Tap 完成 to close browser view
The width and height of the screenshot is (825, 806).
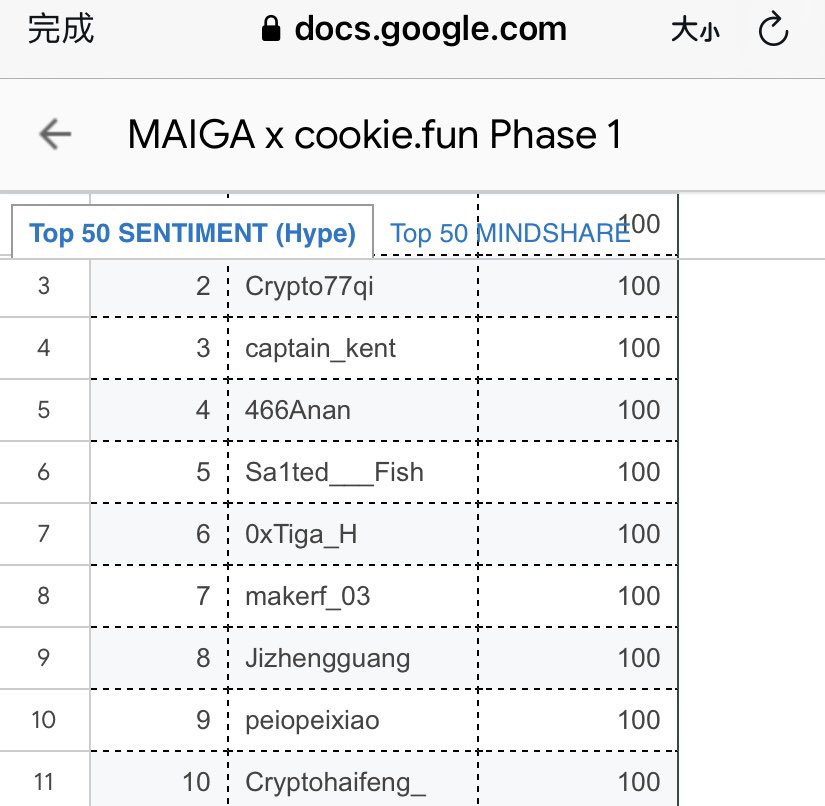click(x=61, y=29)
